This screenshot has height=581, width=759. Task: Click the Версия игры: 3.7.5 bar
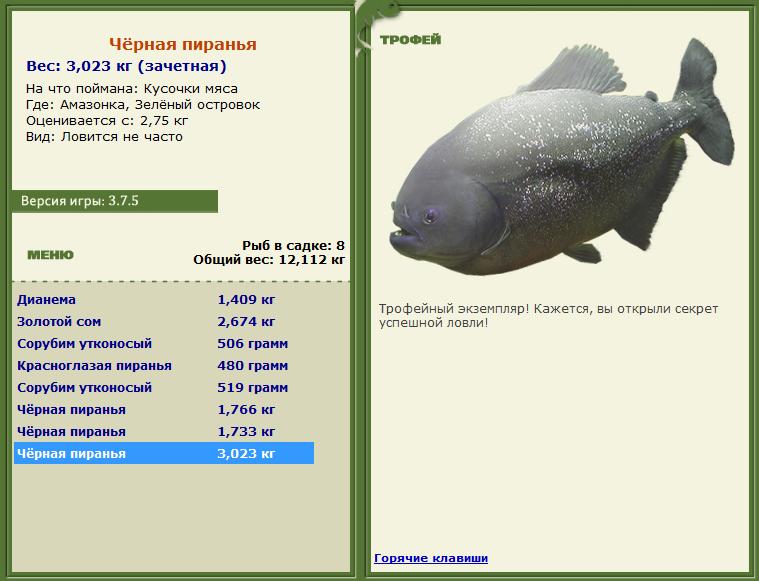115,201
